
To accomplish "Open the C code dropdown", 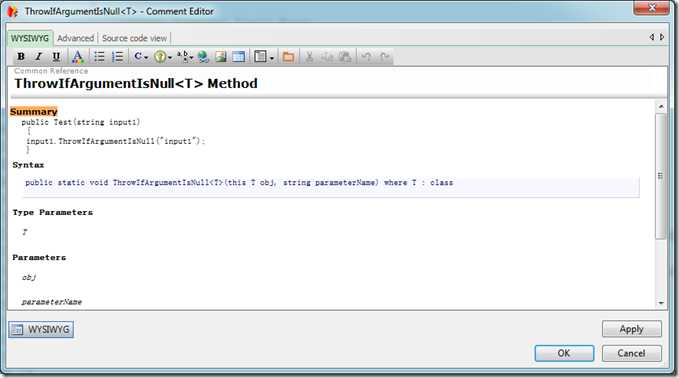I will point(140,56).
